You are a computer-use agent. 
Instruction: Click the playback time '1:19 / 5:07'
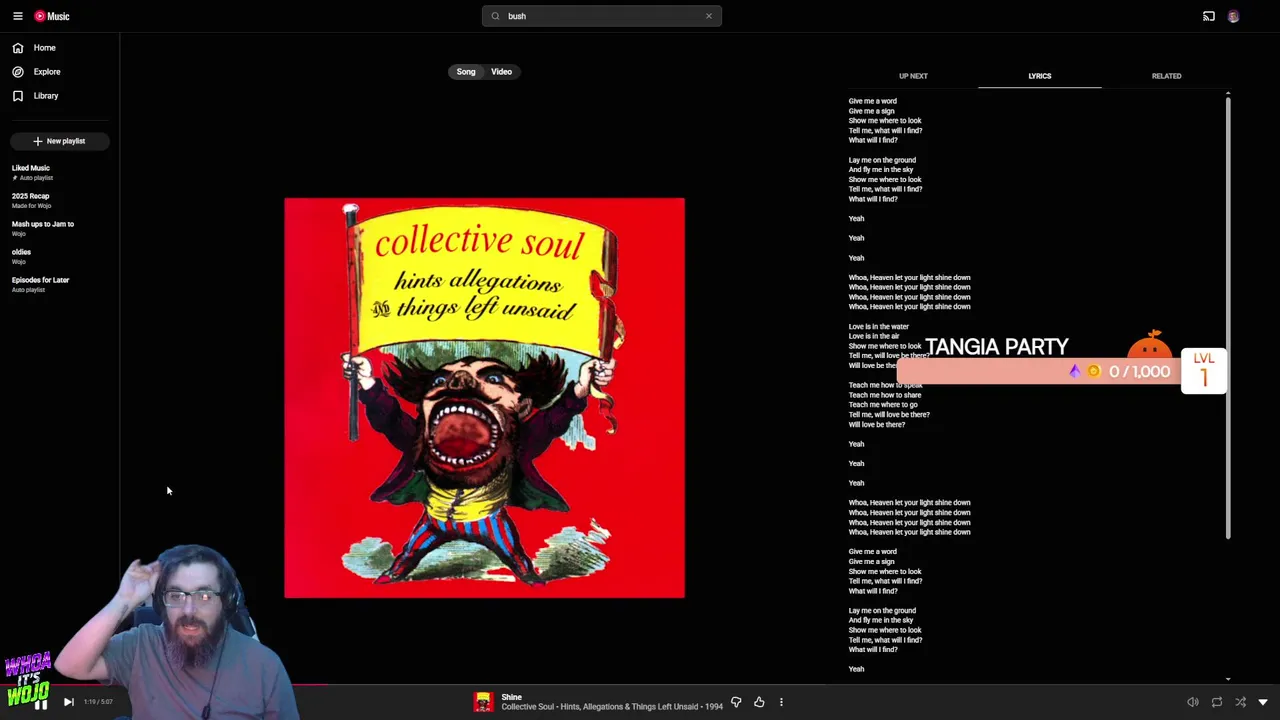point(98,702)
